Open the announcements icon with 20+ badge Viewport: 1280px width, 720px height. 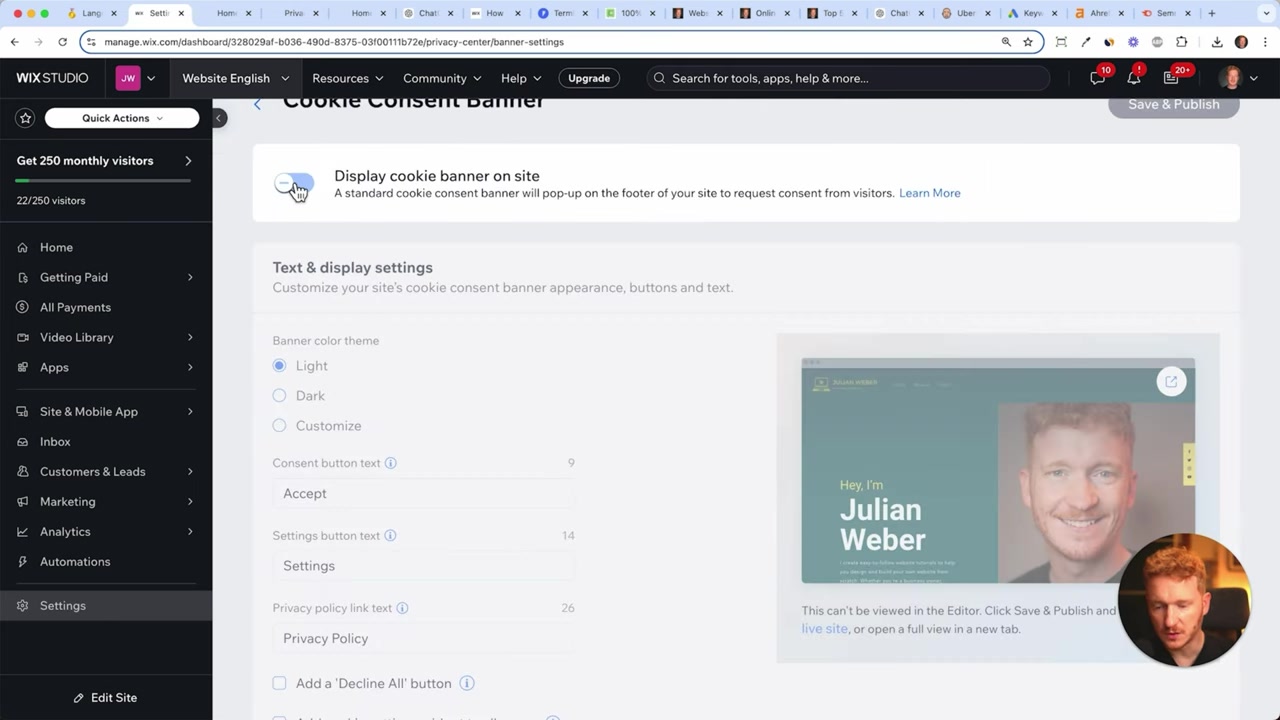pos(1172,78)
